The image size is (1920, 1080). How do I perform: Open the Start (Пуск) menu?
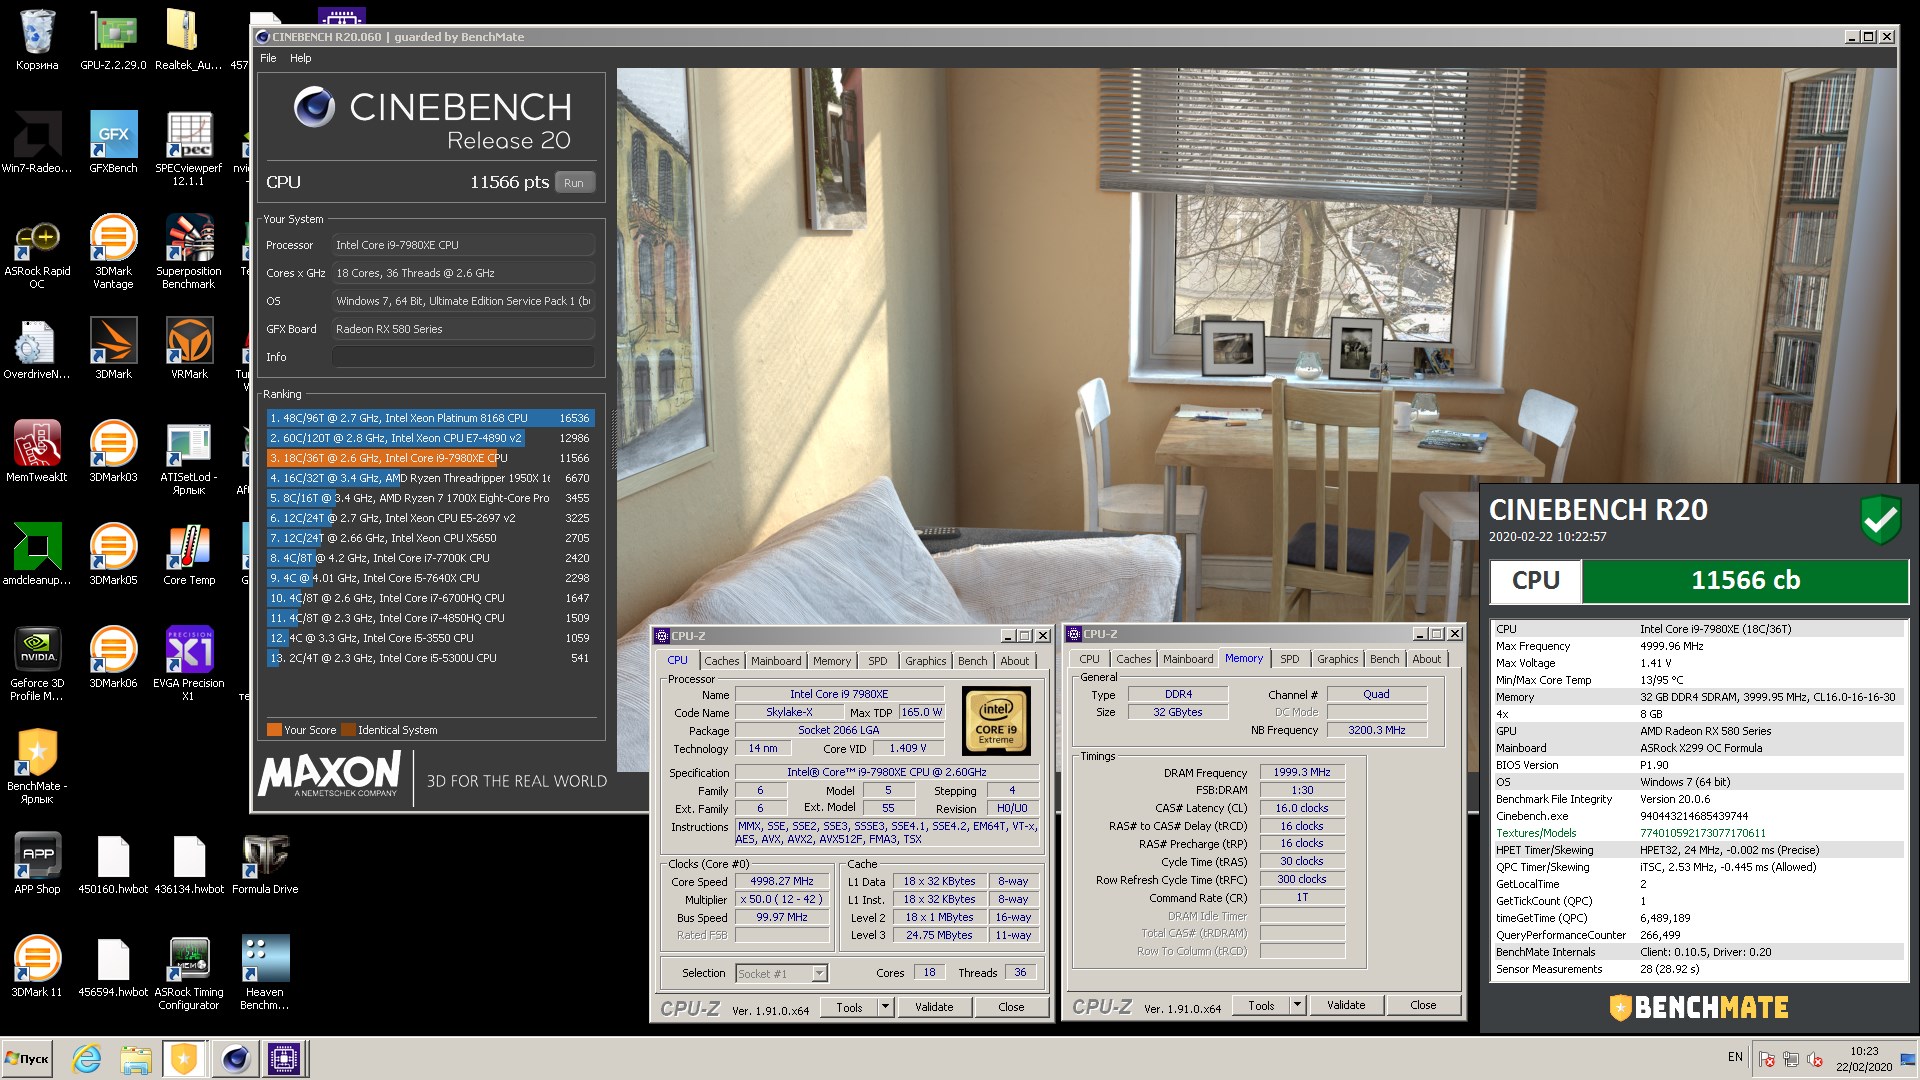28,1058
